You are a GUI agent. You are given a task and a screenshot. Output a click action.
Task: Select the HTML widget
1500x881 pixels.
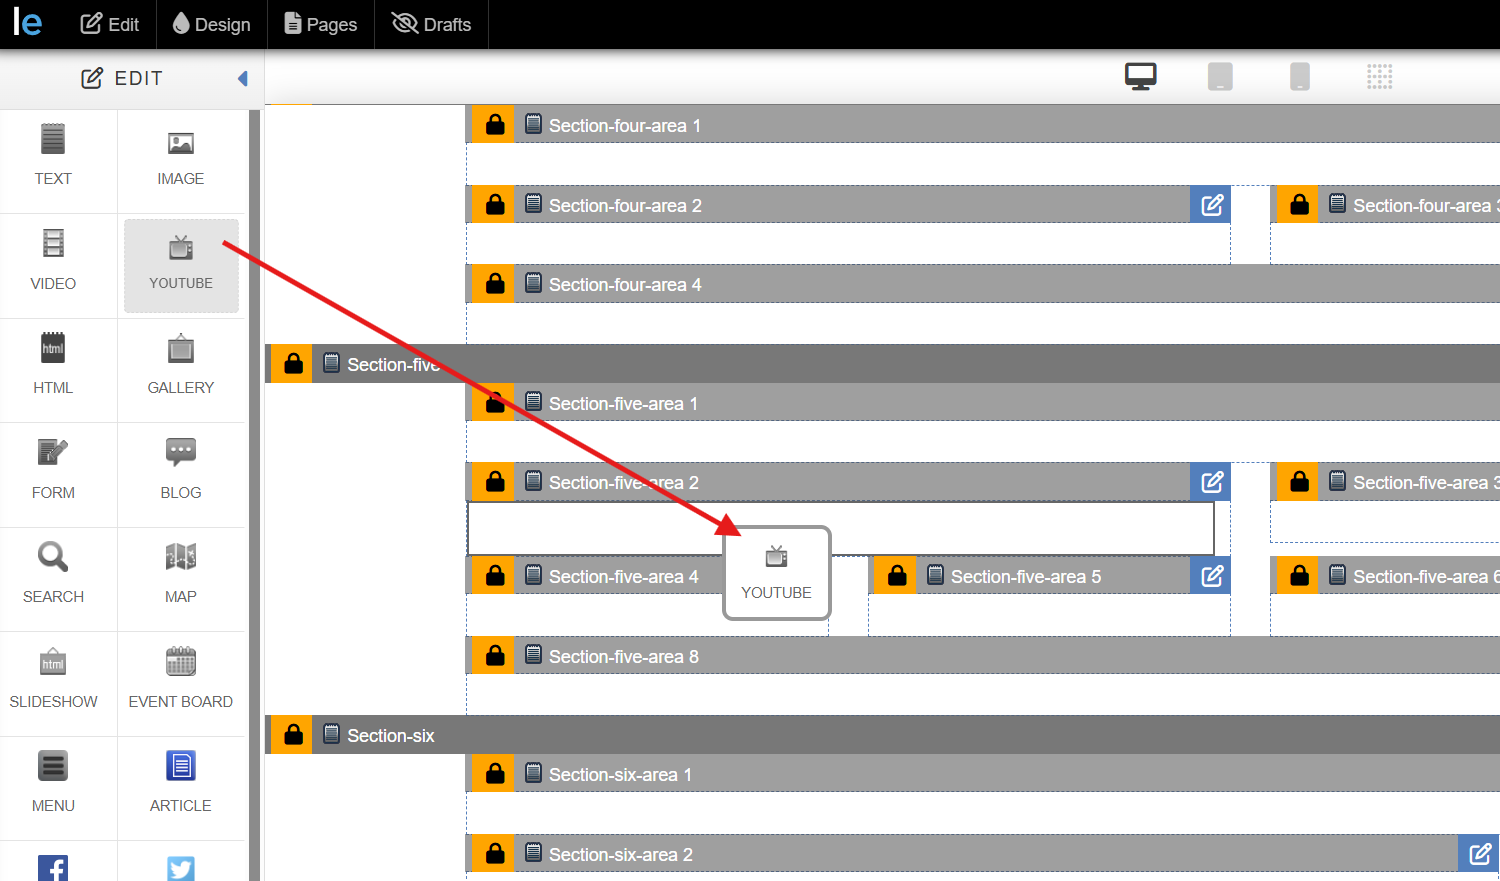(53, 364)
